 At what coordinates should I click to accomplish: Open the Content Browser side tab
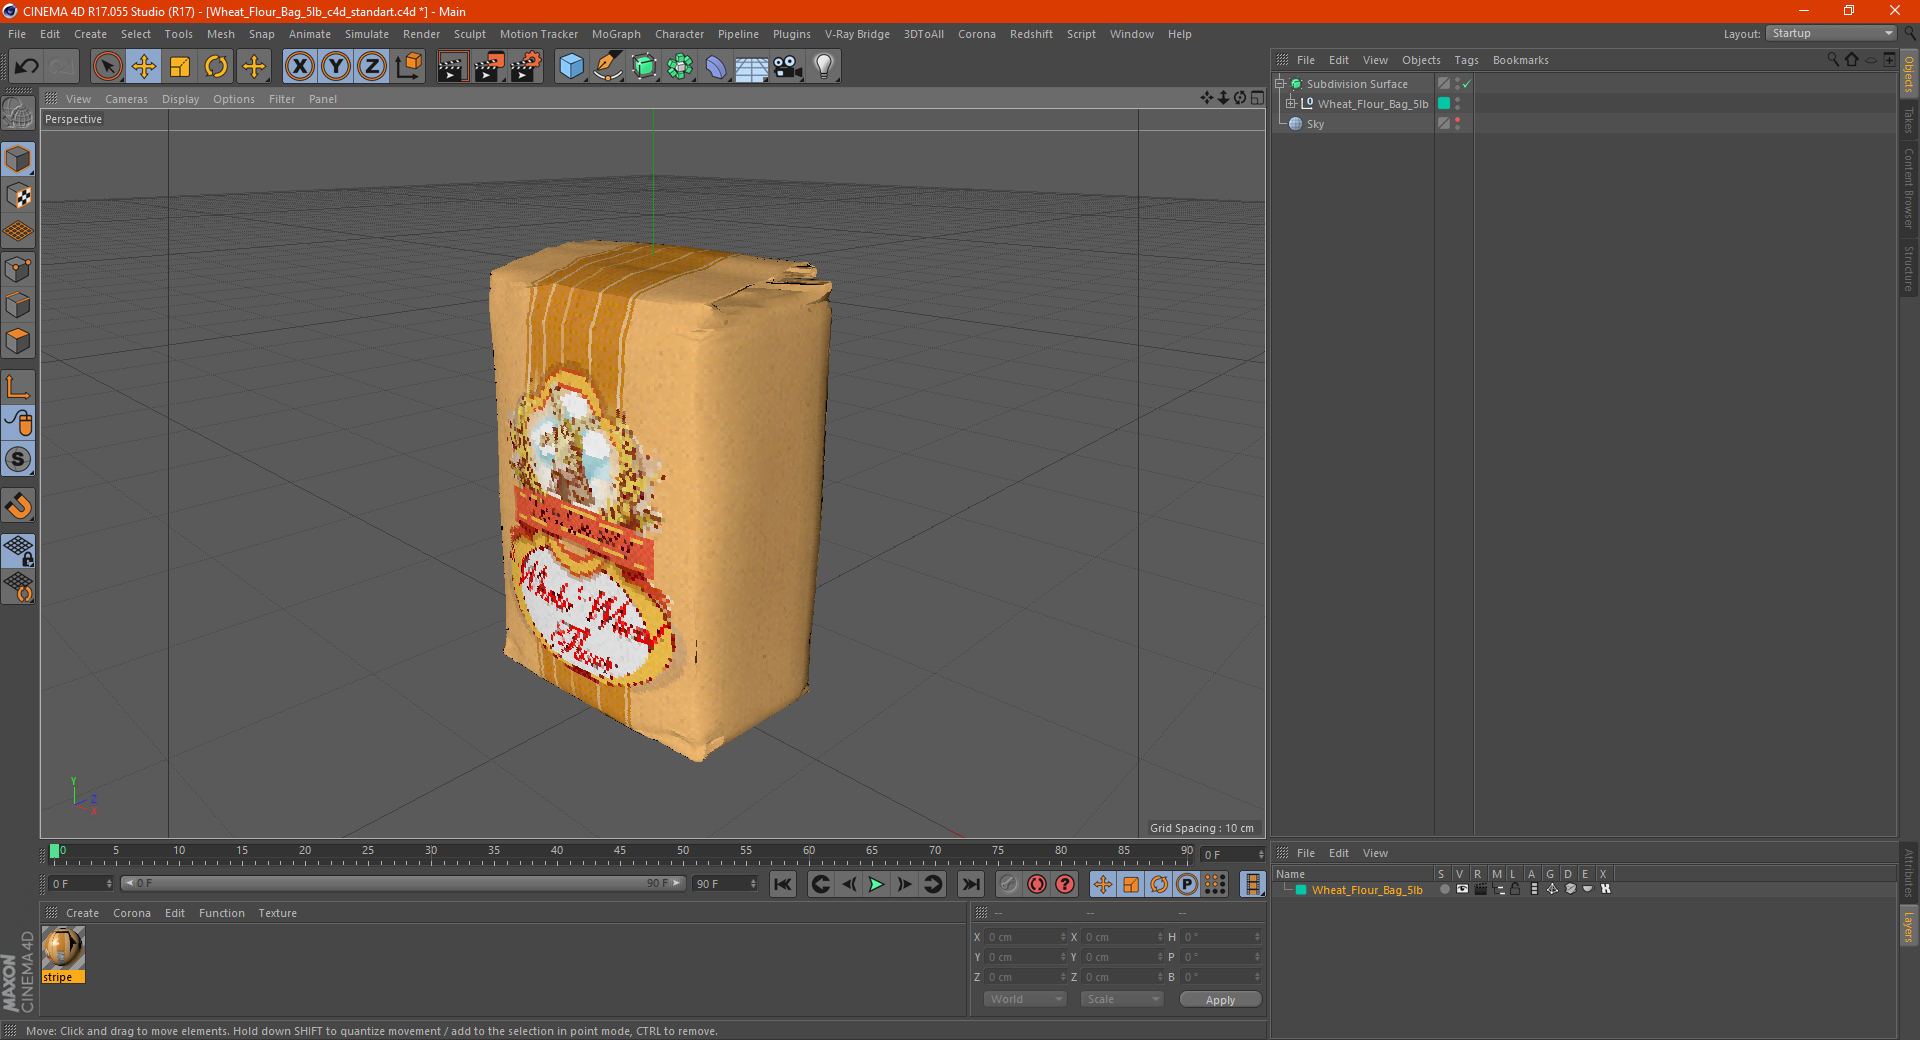click(1908, 188)
